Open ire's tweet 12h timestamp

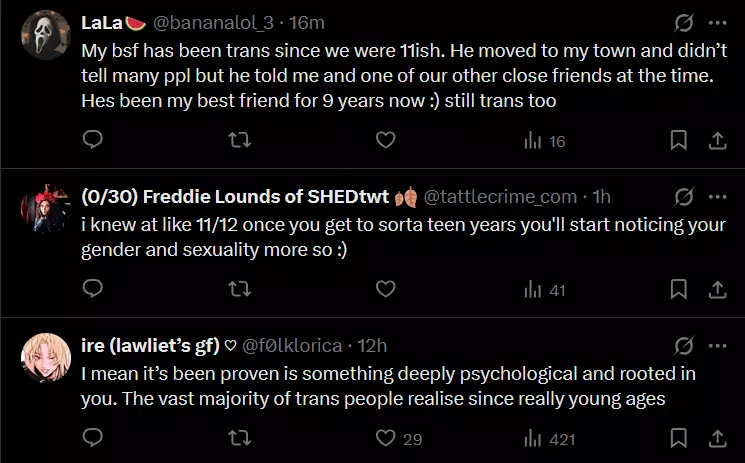(372, 345)
